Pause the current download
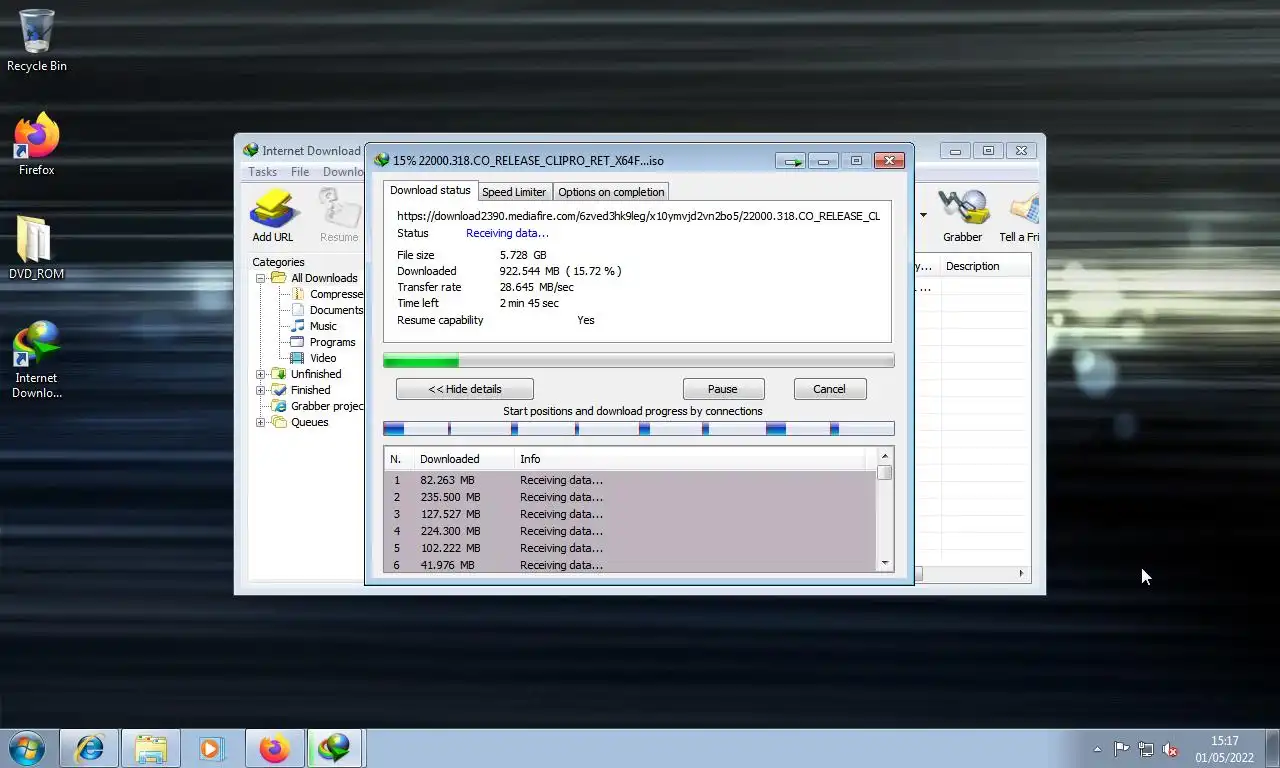 723,389
